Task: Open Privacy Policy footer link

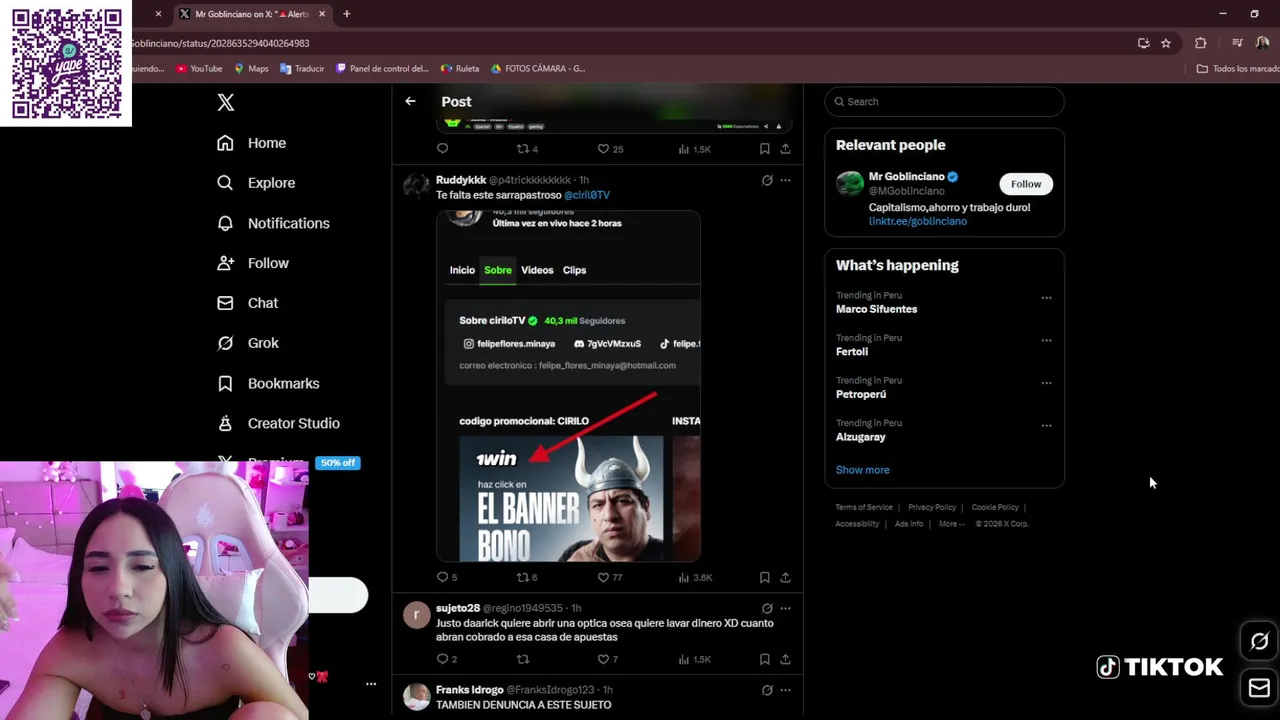Action: point(932,507)
